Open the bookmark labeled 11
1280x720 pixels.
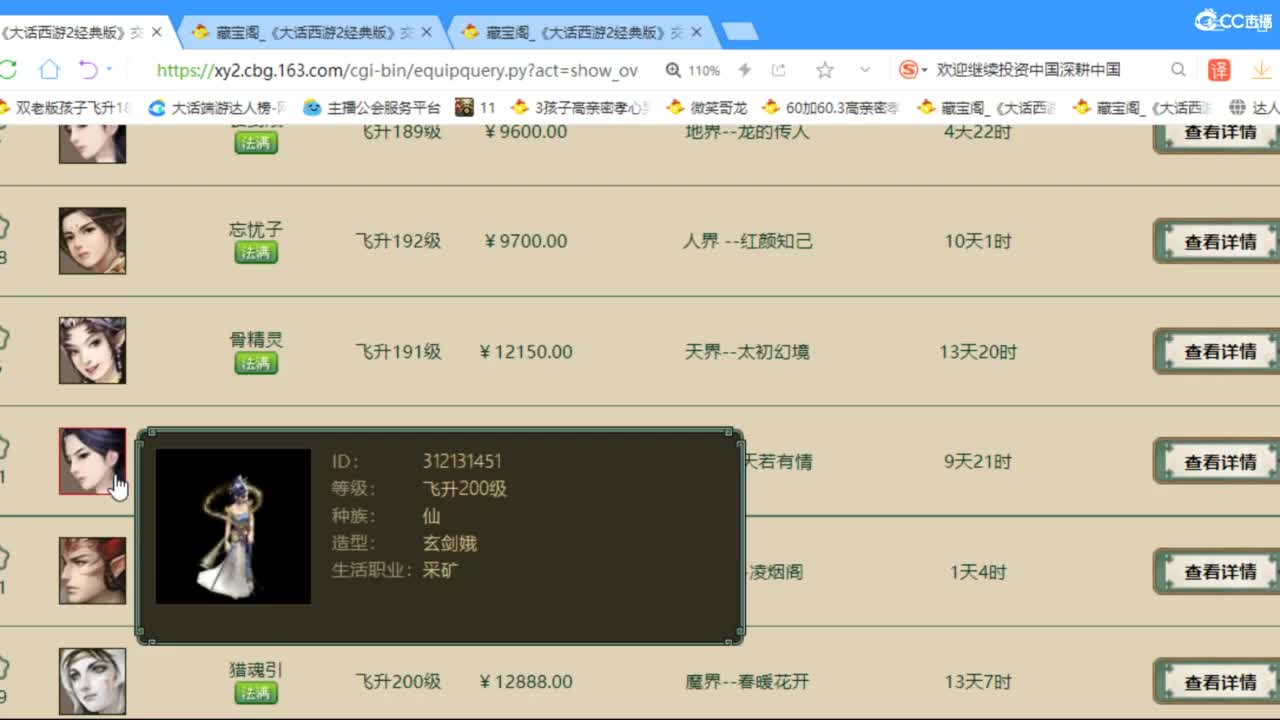pos(476,107)
